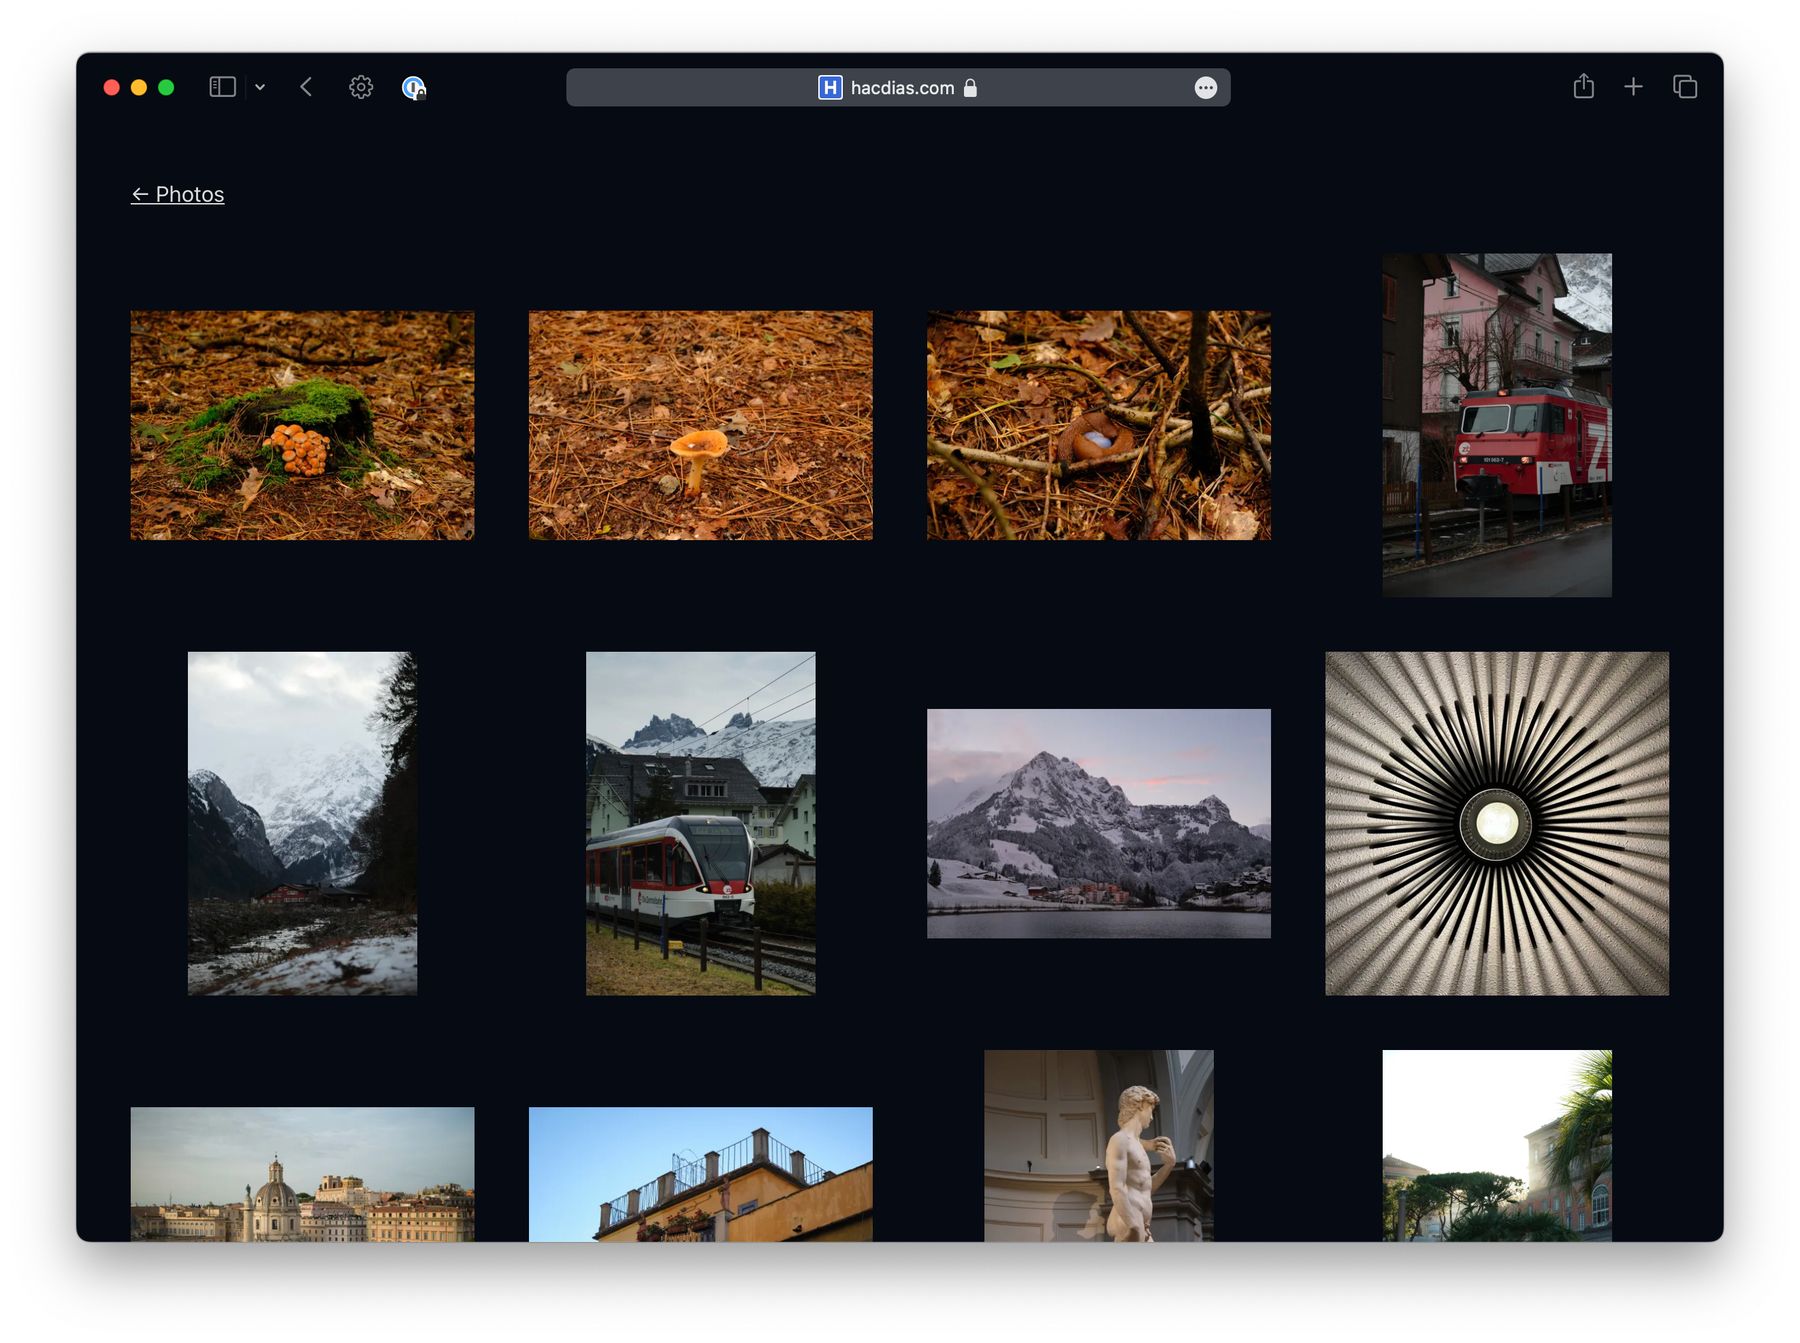Open the page options ellipsis button
This screenshot has height=1343, width=1800.
pos(1206,88)
